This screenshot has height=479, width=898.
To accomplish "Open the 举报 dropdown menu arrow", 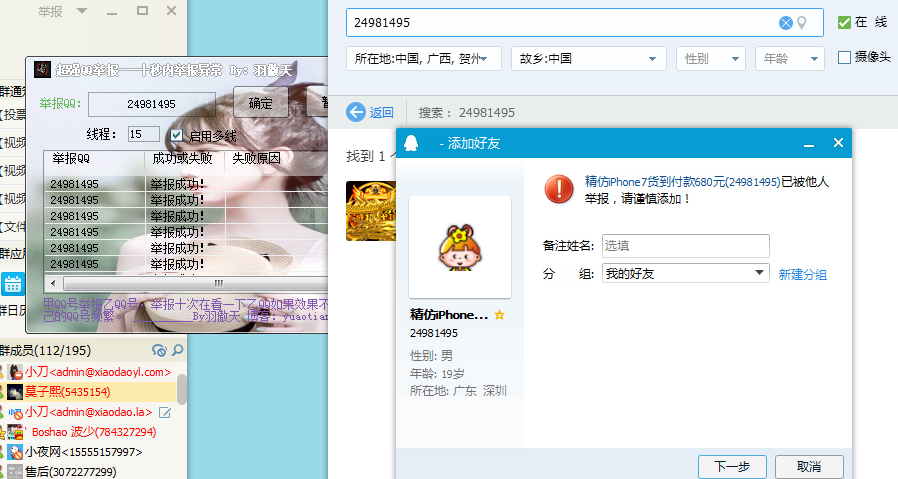I will pos(82,11).
